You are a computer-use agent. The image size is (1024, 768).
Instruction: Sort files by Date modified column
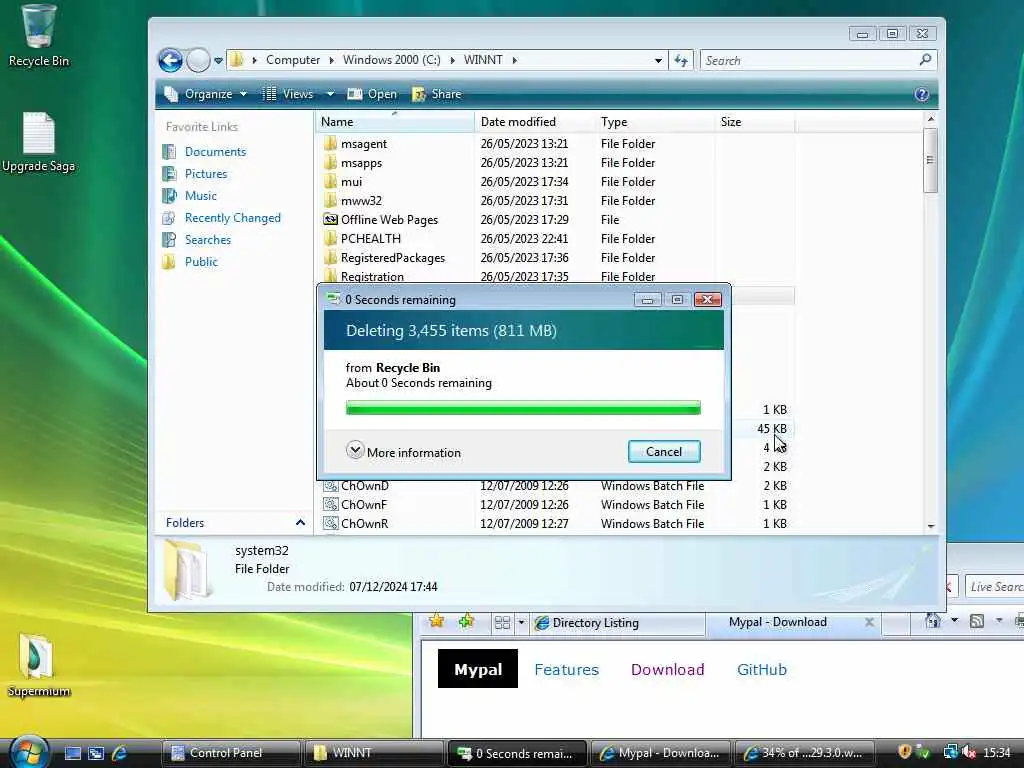pyautogui.click(x=535, y=121)
